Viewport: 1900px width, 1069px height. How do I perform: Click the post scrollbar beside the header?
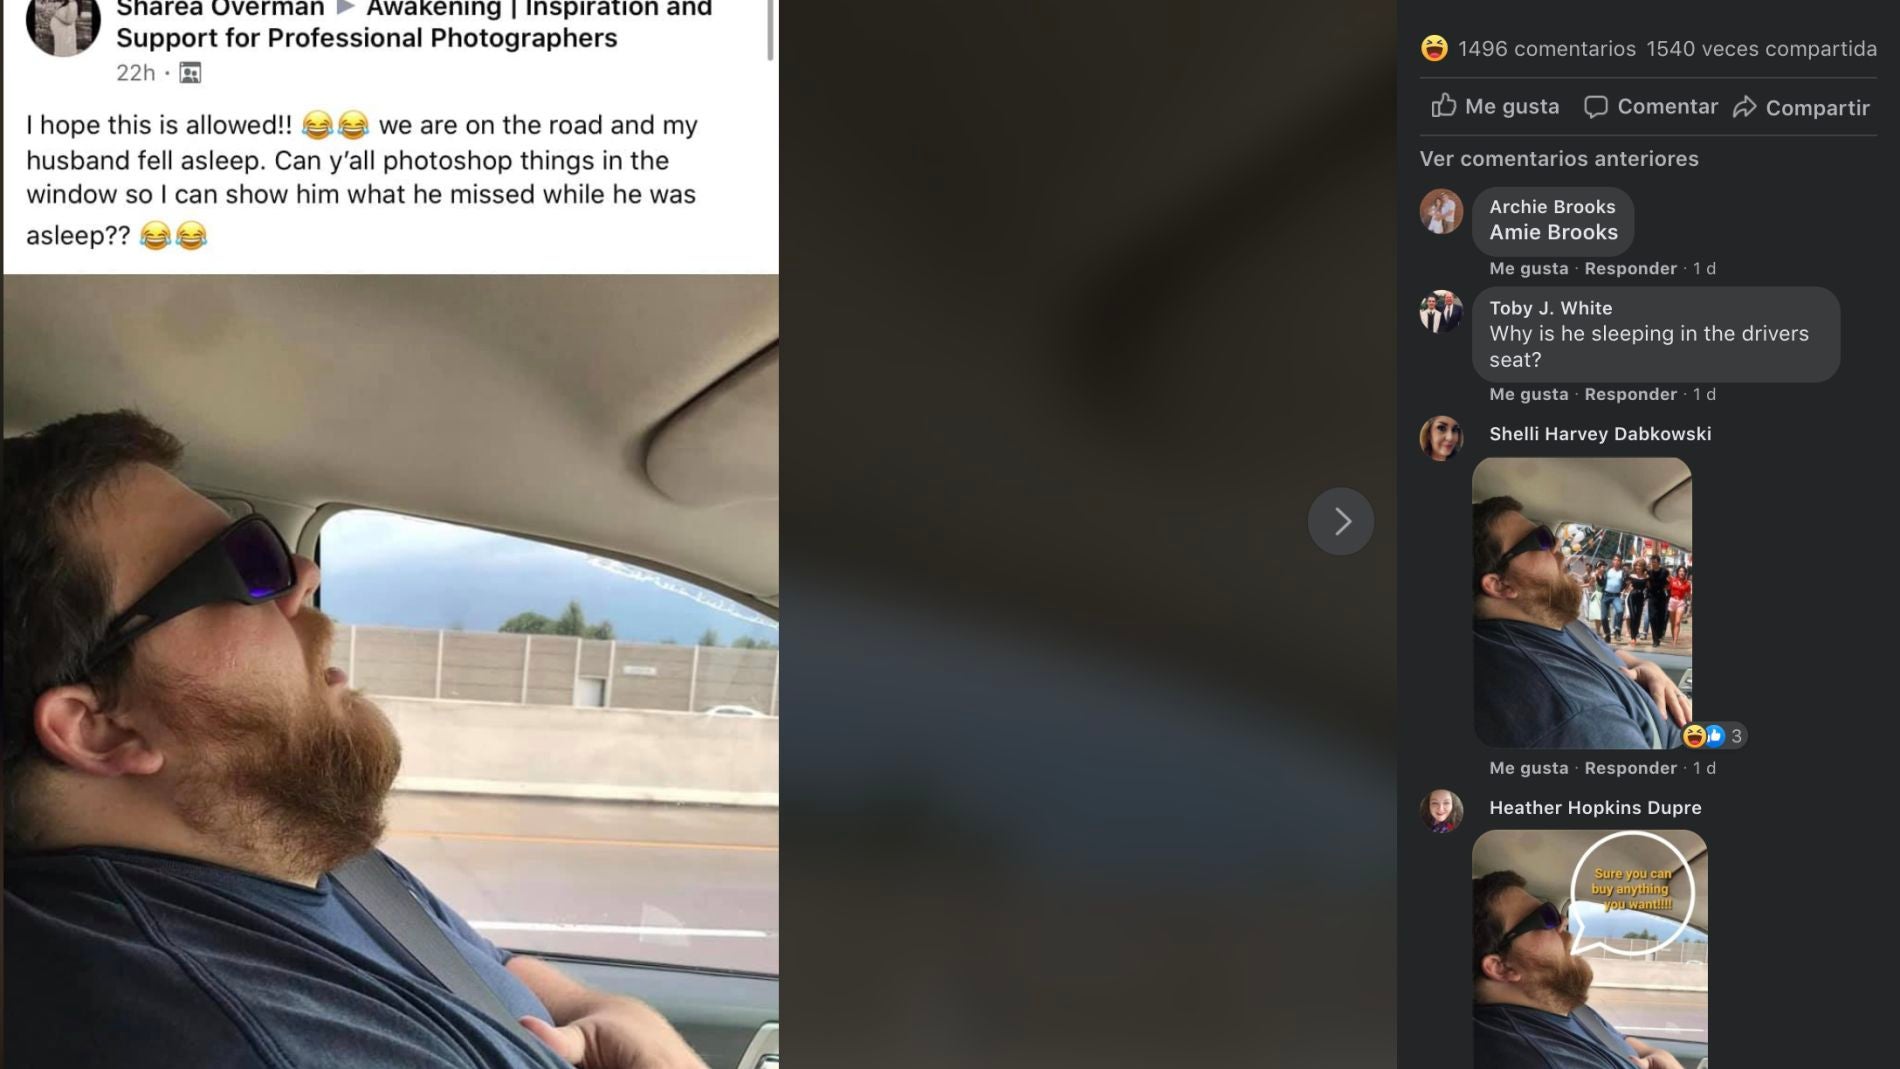770,29
